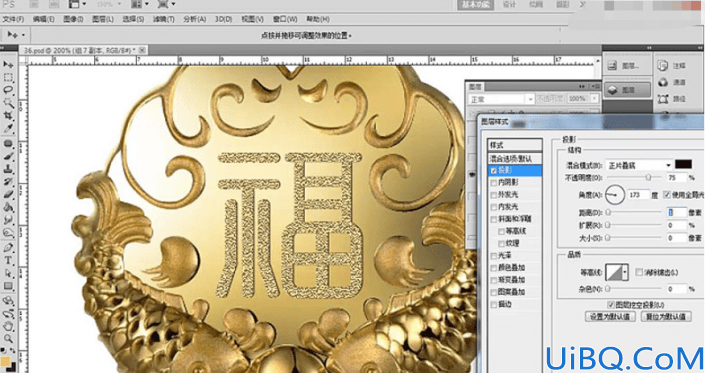Select the Crop tool
705x373 pixels.
click(8, 115)
